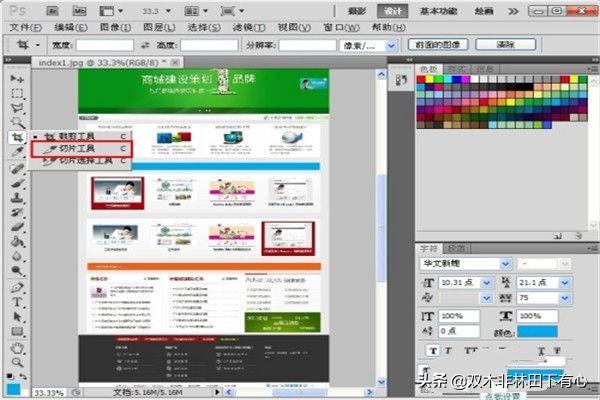Select the Clone Stamp tool
The width and height of the screenshot is (600, 400).
(17, 198)
